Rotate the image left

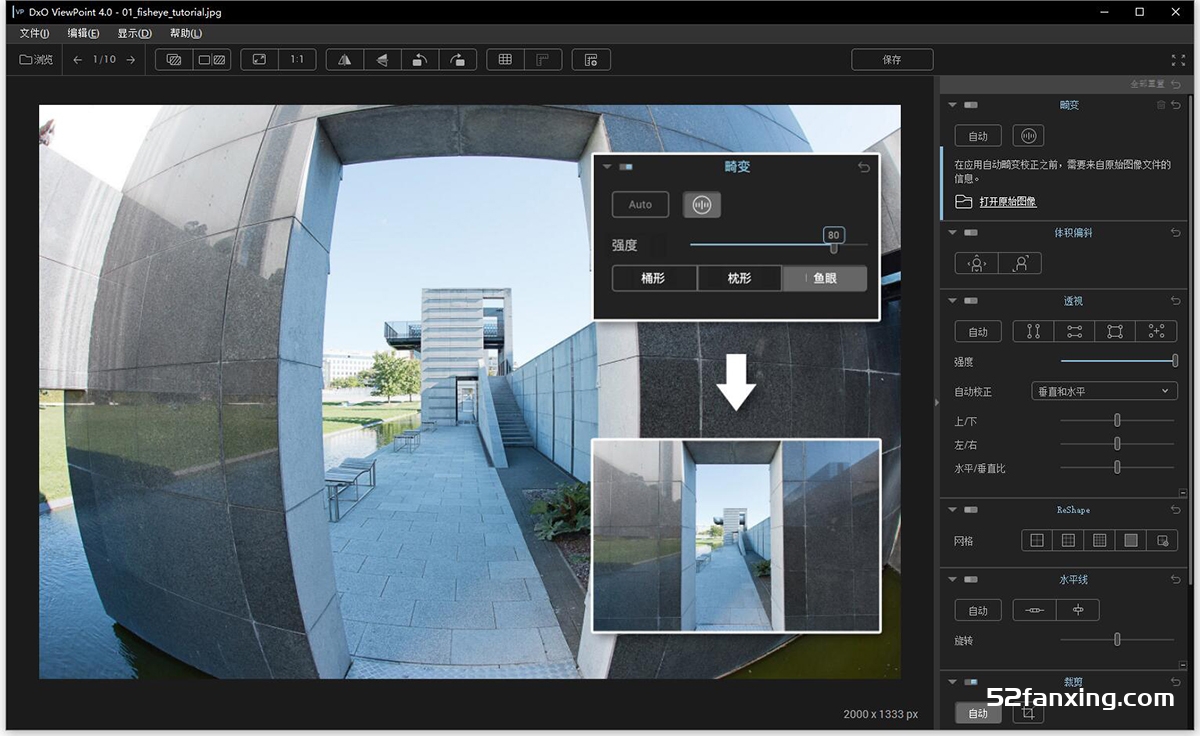[420, 60]
